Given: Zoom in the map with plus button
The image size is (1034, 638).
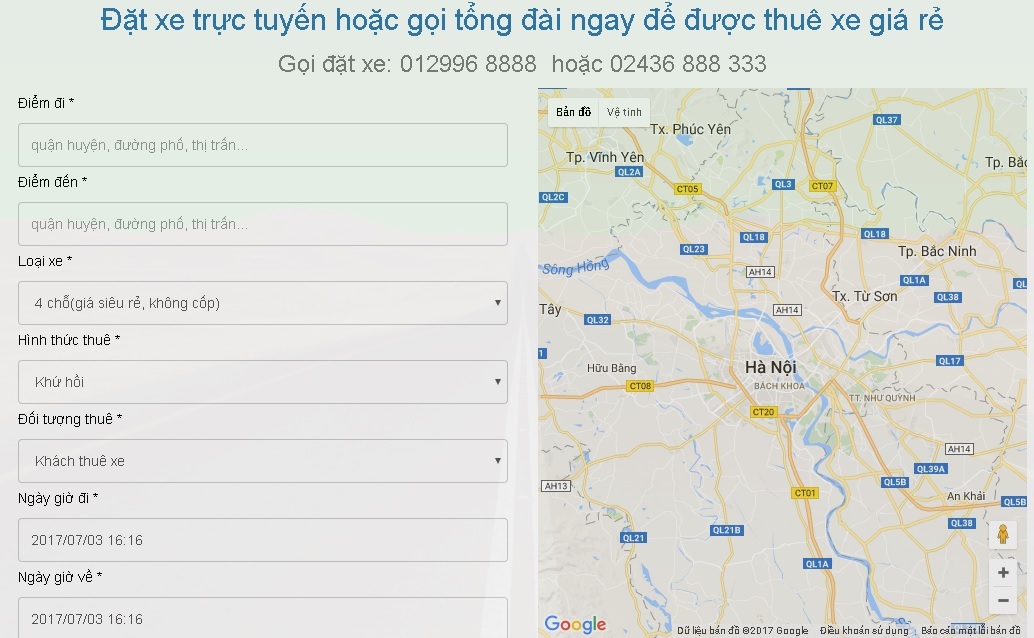Looking at the screenshot, I should [1002, 573].
